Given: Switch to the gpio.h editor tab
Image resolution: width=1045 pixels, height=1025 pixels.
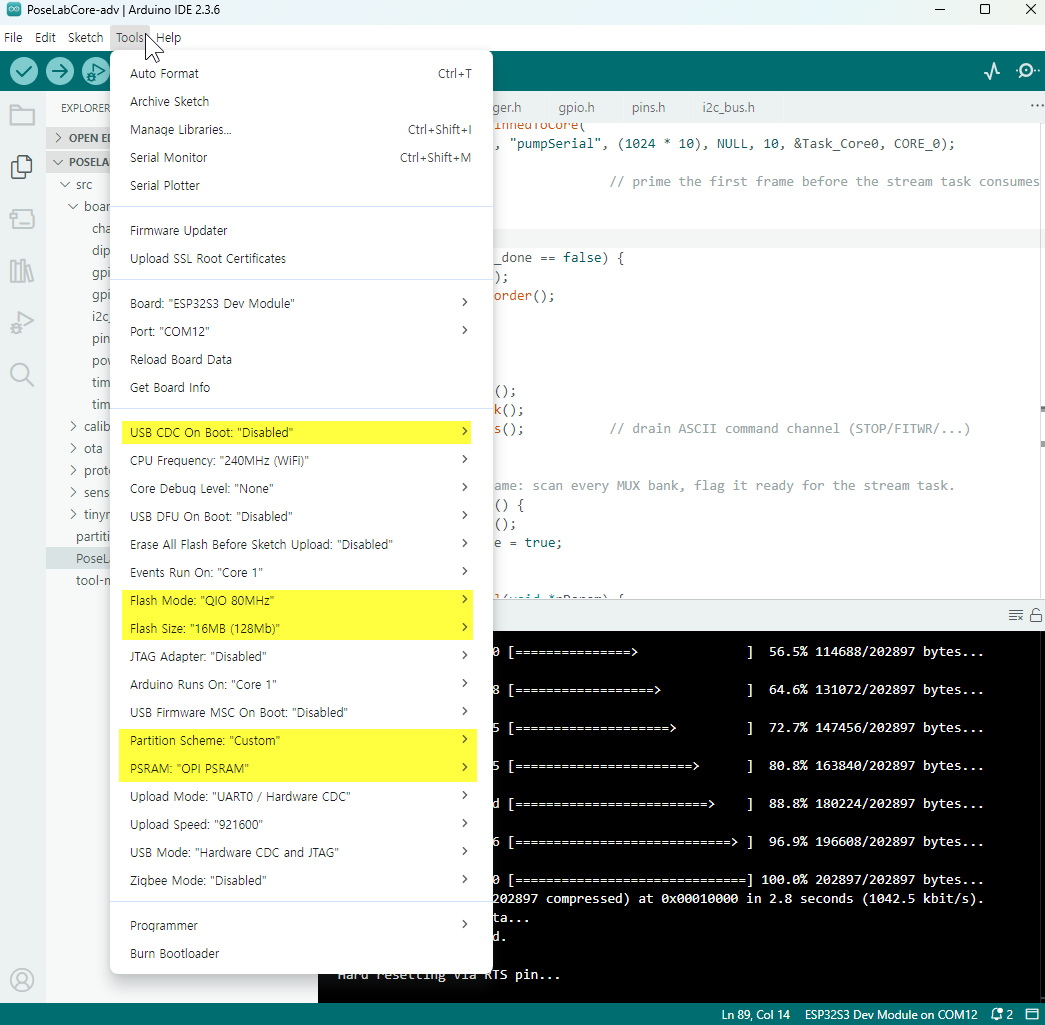Looking at the screenshot, I should coord(576,107).
